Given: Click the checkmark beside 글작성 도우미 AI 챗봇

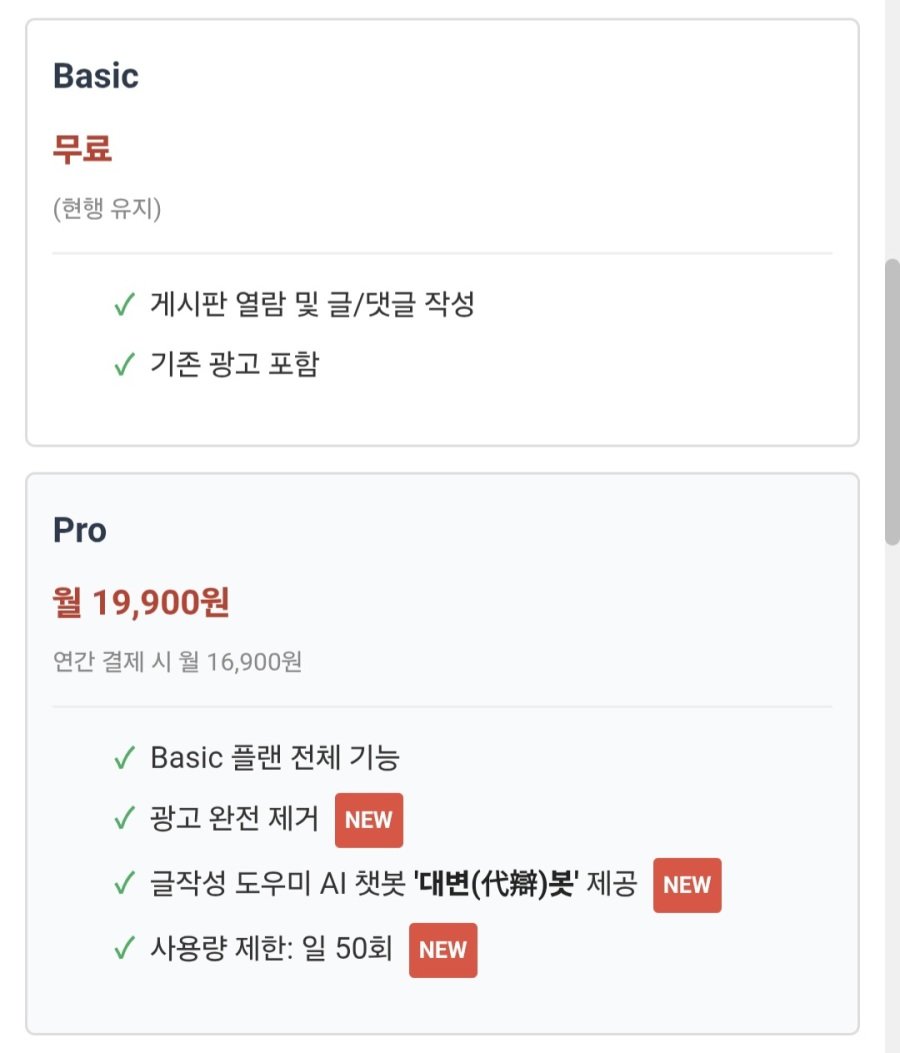Looking at the screenshot, I should click(x=124, y=885).
